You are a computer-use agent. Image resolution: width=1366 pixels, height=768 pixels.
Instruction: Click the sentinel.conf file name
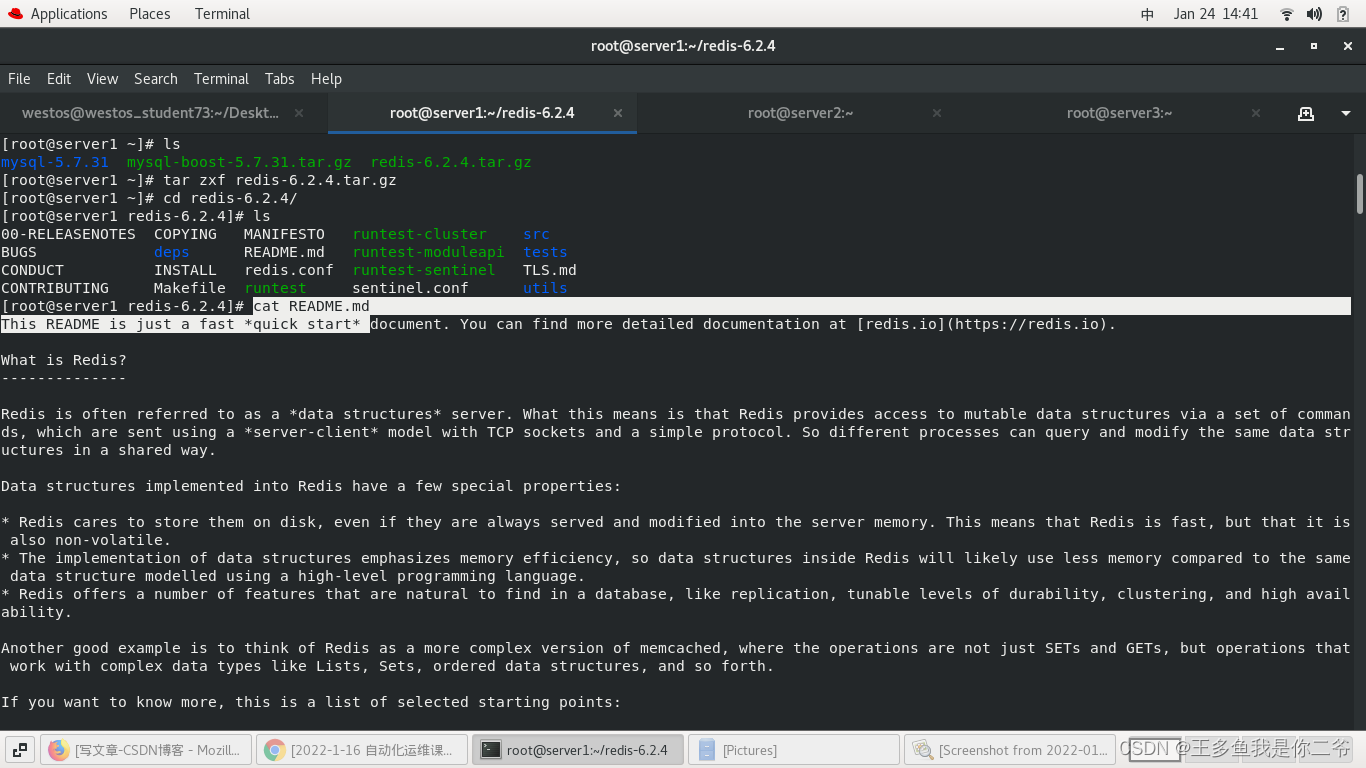point(410,288)
